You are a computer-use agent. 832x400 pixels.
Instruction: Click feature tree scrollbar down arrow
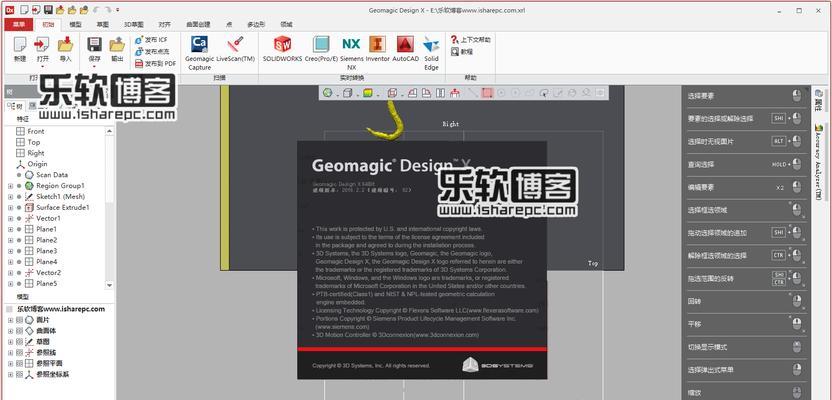110,285
